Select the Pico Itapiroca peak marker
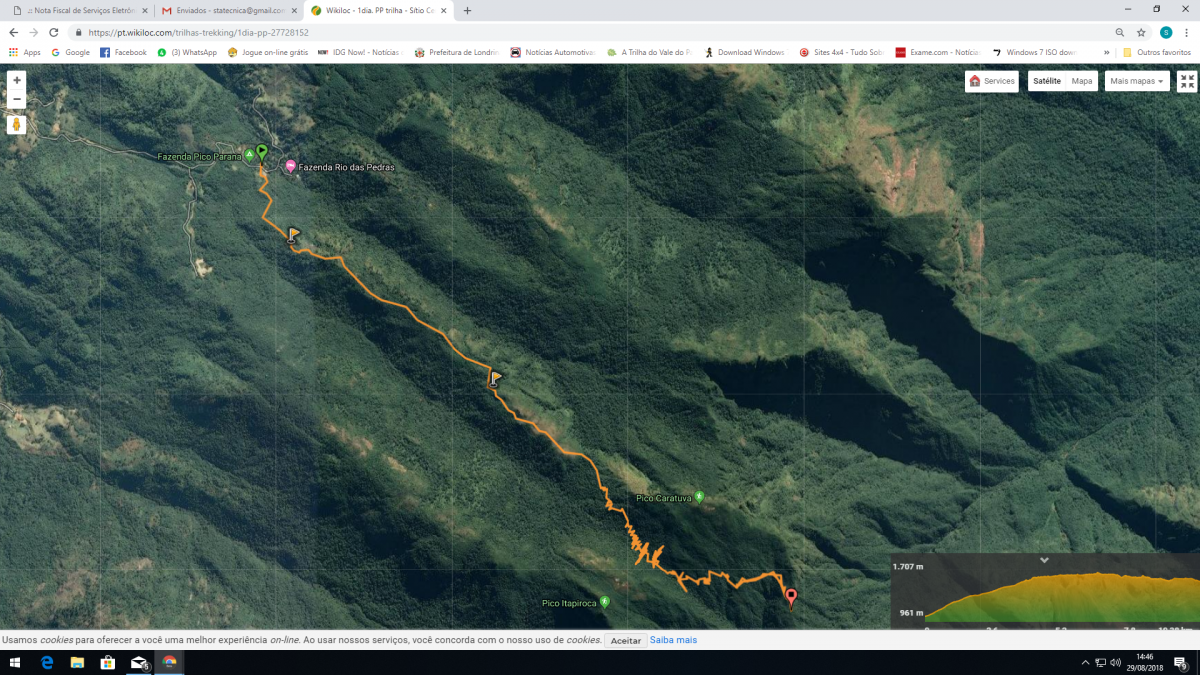Image resolution: width=1200 pixels, height=675 pixels. click(x=604, y=603)
